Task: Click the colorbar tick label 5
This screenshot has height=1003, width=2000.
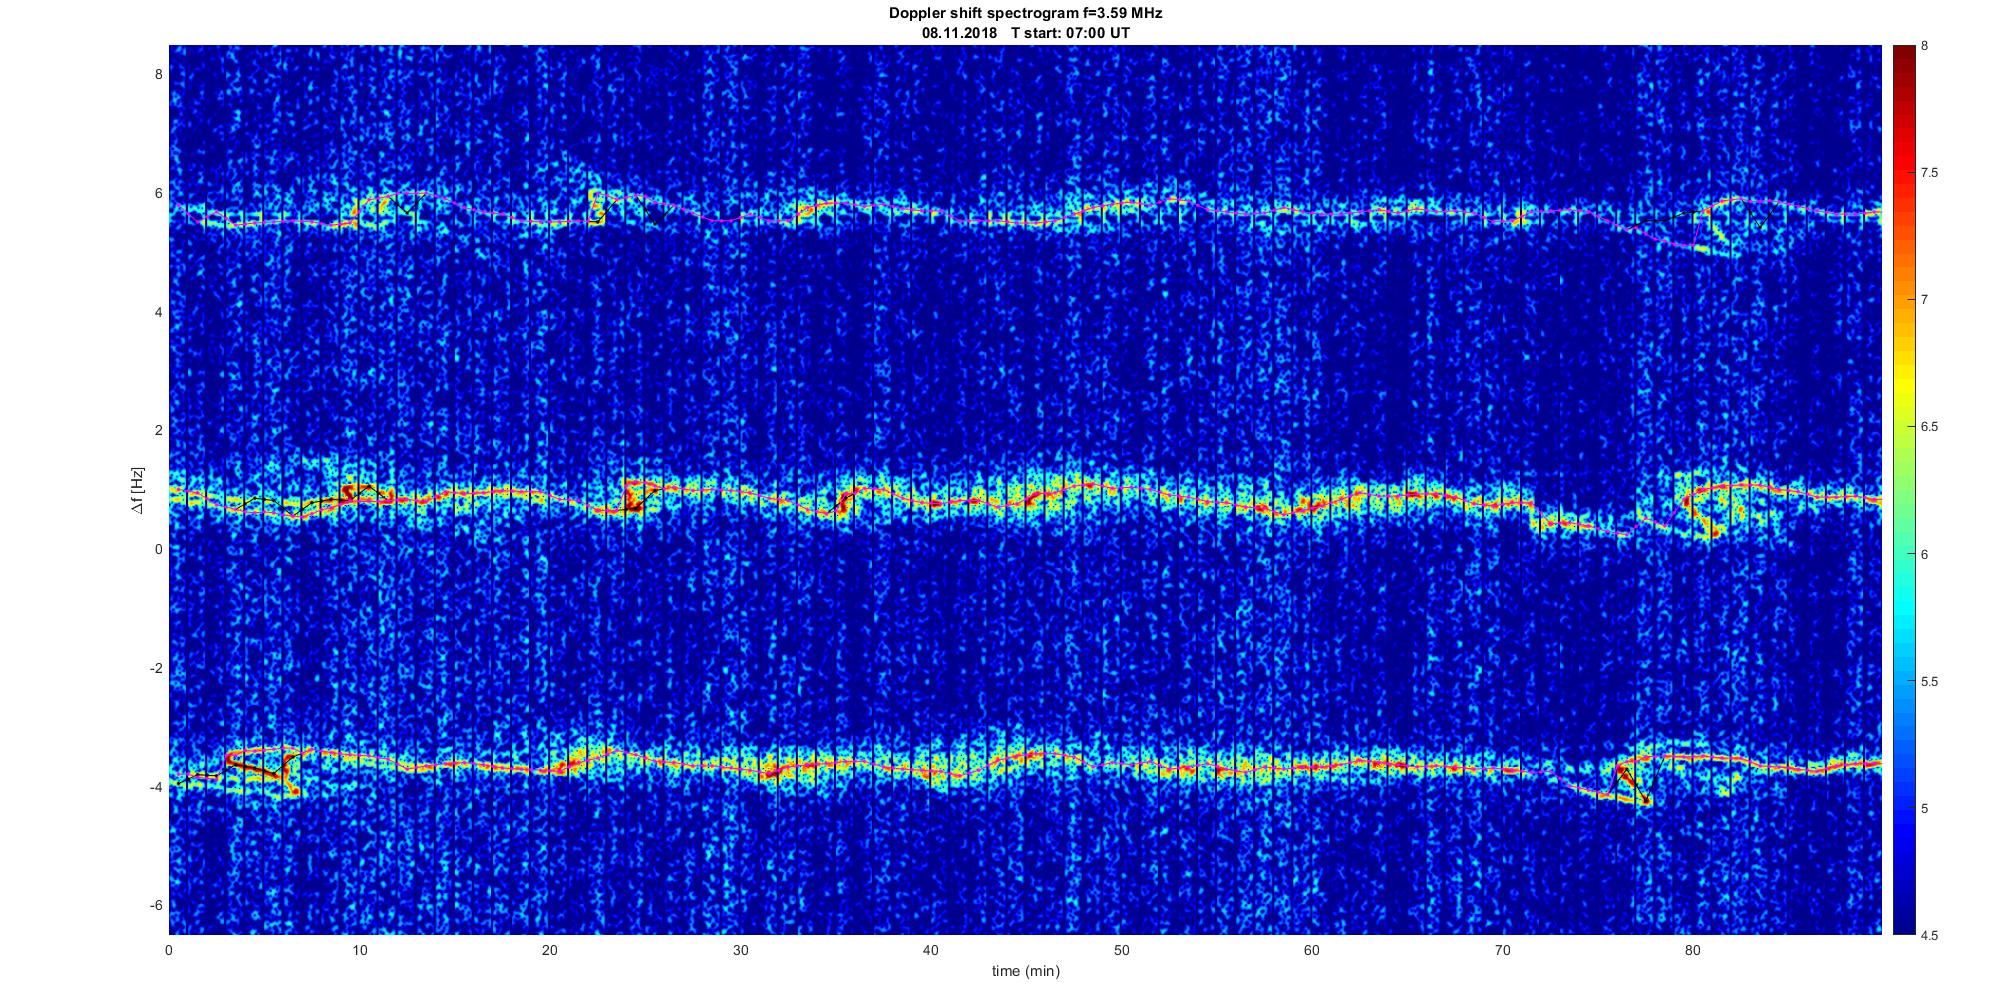Action: (x=1924, y=809)
